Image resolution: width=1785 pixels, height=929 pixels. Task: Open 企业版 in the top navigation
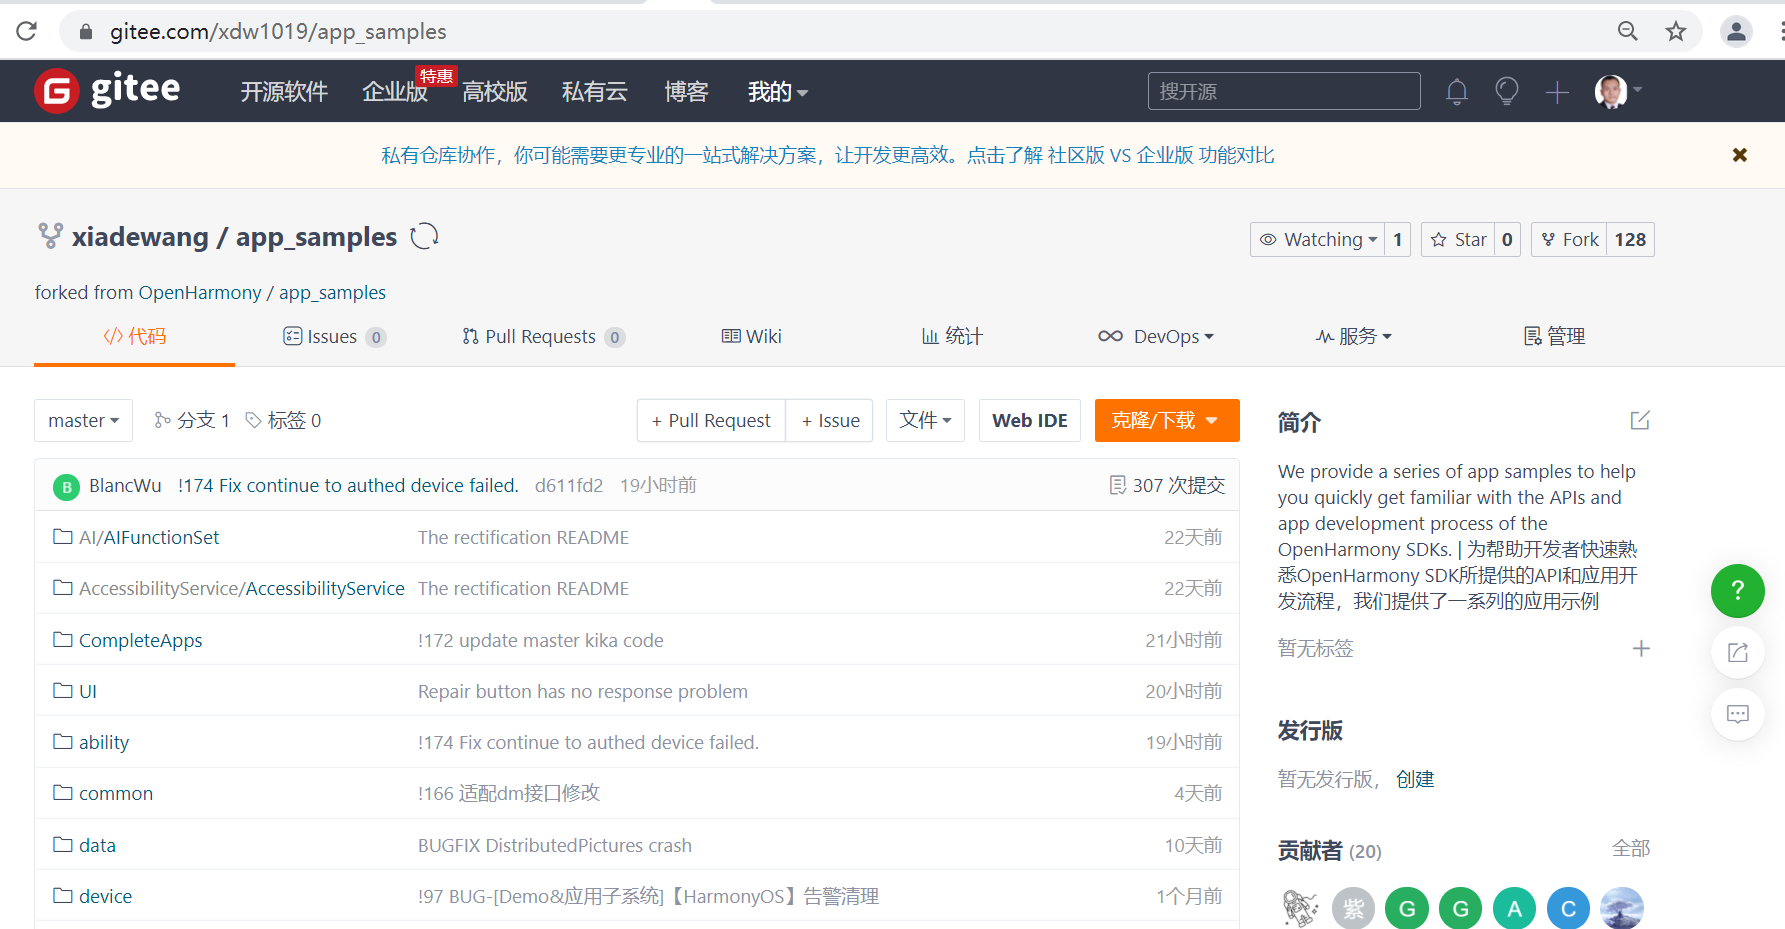395,92
